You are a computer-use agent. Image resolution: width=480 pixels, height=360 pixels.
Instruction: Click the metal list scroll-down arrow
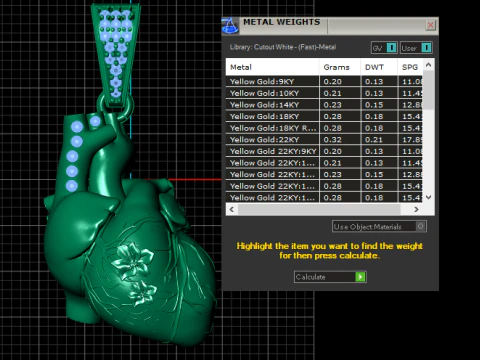pyautogui.click(x=429, y=197)
